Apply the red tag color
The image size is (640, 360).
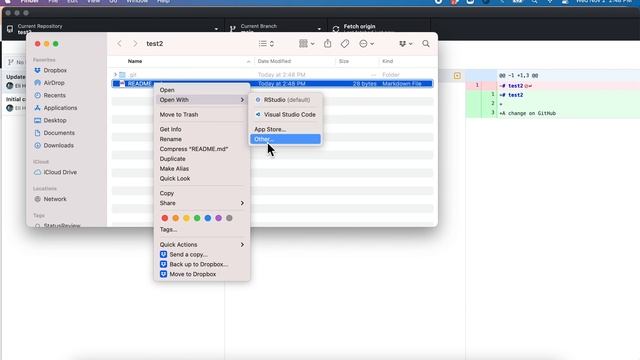(x=164, y=218)
